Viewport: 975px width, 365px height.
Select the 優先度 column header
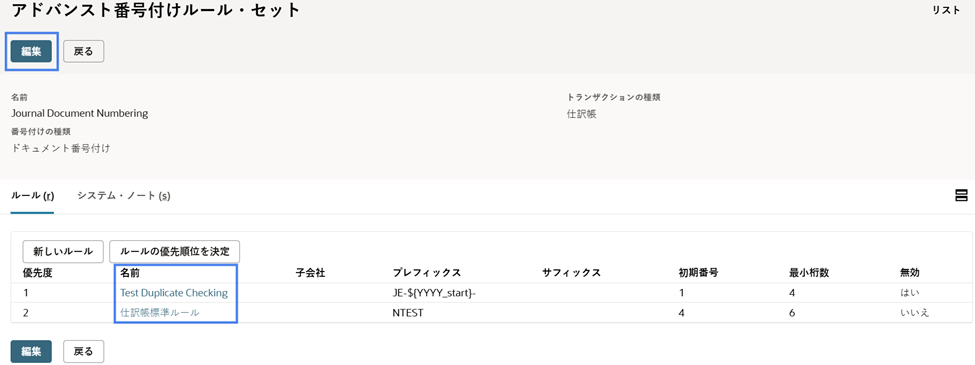[38, 273]
